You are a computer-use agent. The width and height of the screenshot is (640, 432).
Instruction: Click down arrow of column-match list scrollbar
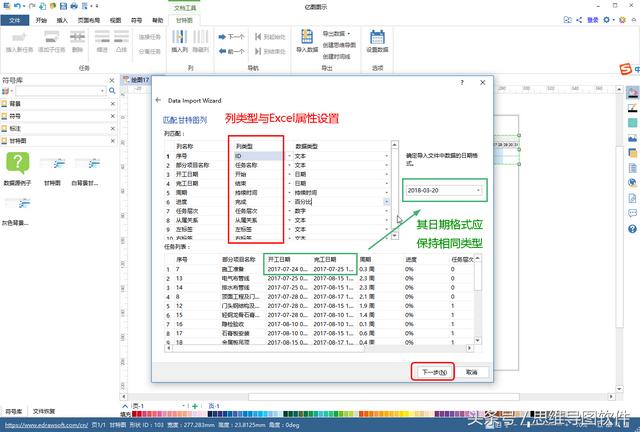pyautogui.click(x=395, y=236)
